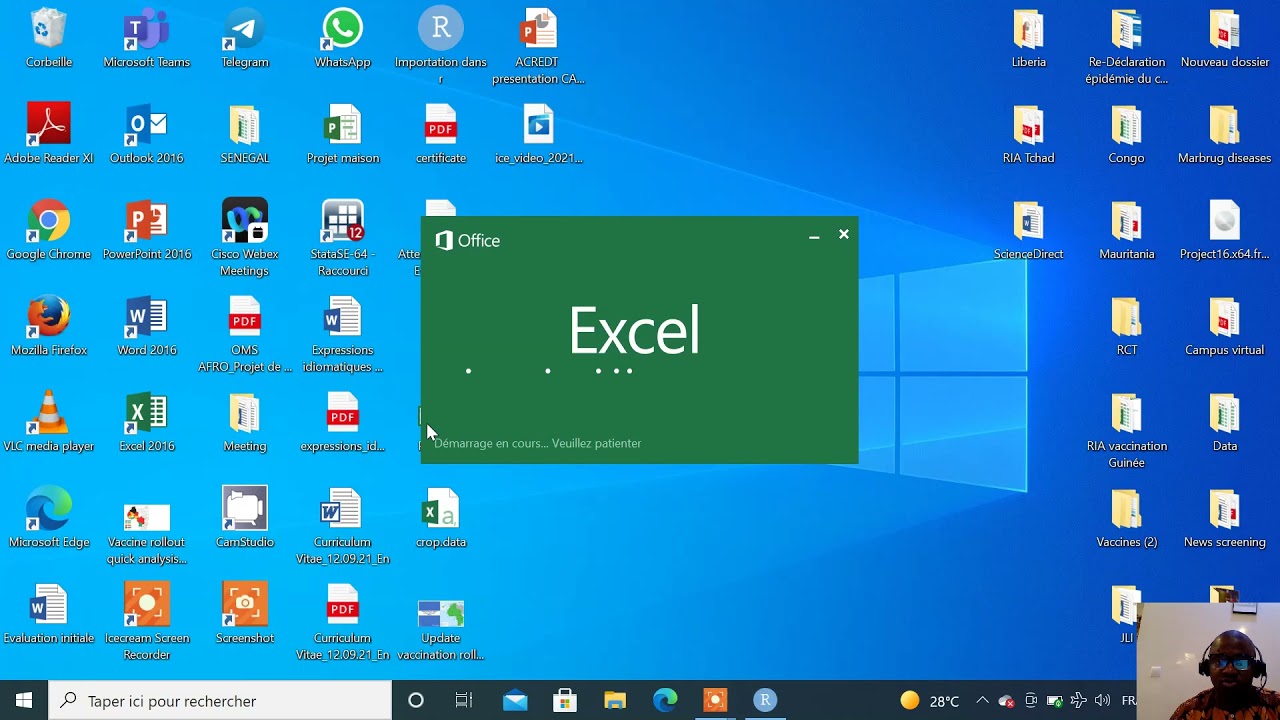Select the ice_video_2021 video file
This screenshot has width=1280, height=720.
pyautogui.click(x=539, y=134)
